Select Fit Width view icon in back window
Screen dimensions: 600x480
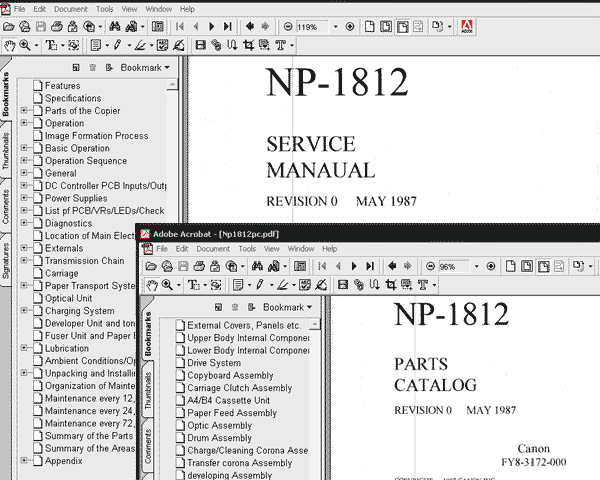tap(402, 27)
